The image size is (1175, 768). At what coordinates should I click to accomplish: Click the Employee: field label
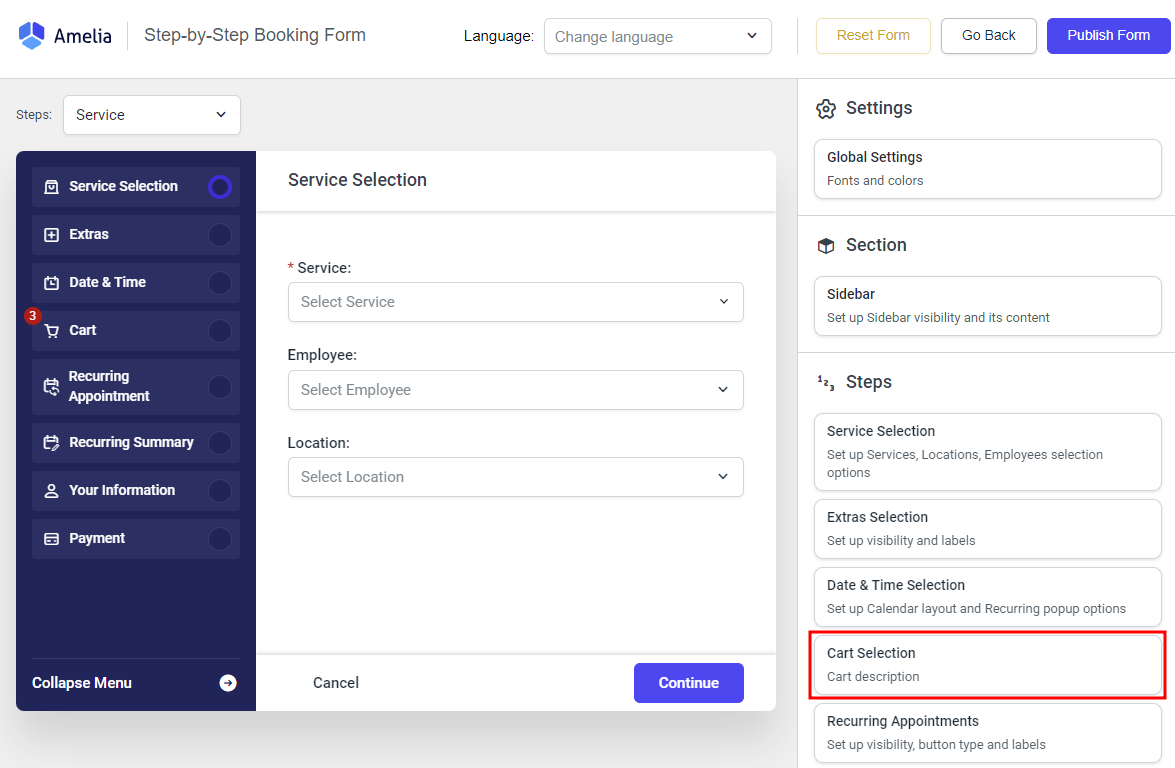click(x=322, y=355)
